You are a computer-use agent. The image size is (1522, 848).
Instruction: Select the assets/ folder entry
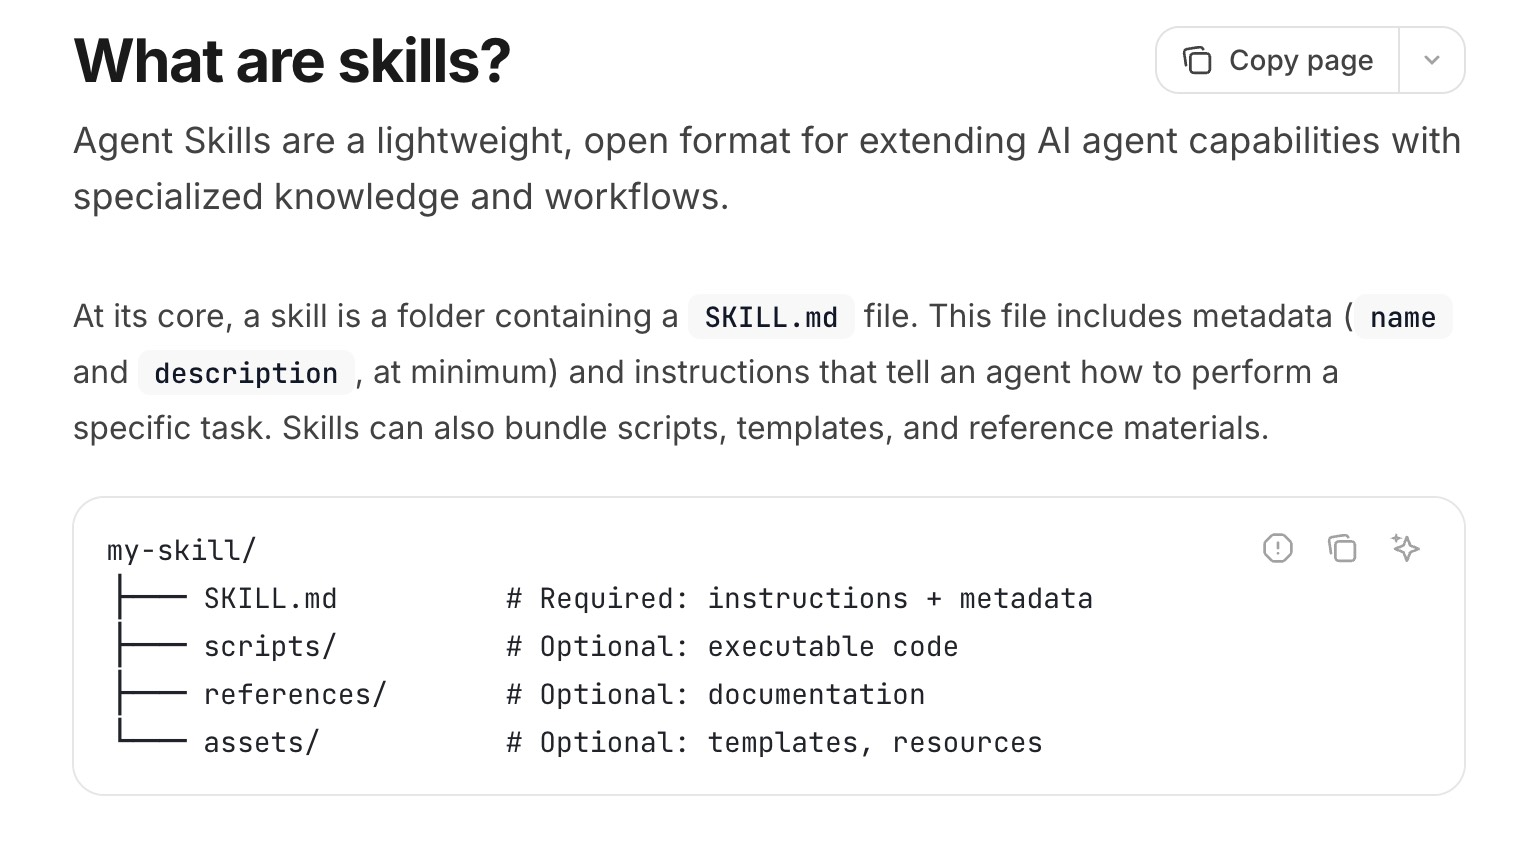pos(261,743)
